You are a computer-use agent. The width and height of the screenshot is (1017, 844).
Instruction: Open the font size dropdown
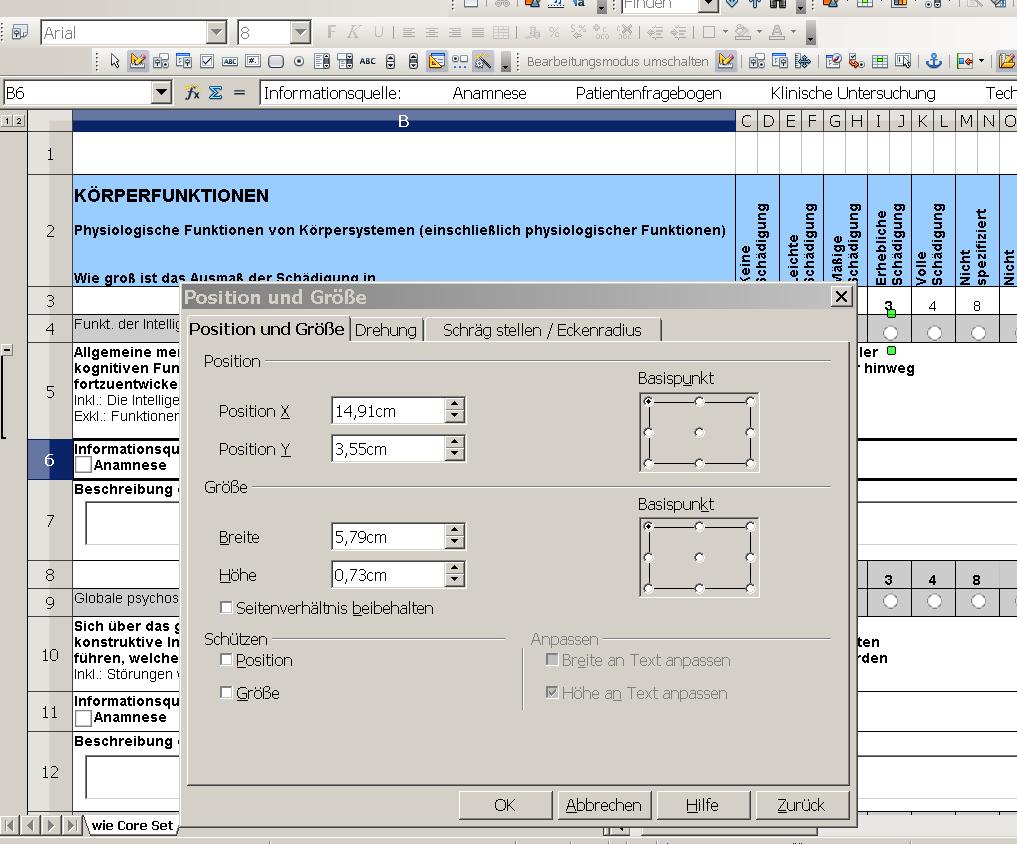click(x=300, y=33)
